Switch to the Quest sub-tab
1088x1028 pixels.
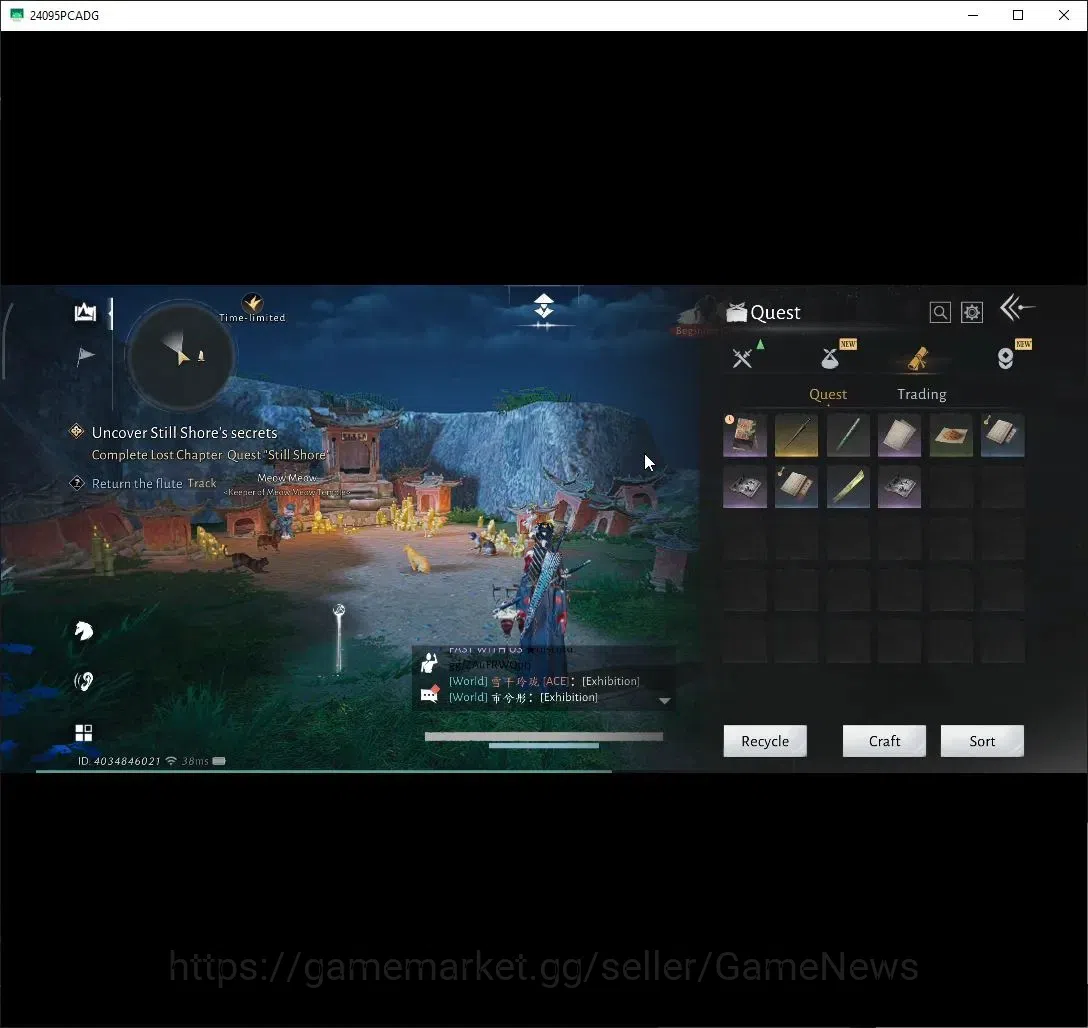pyautogui.click(x=828, y=394)
